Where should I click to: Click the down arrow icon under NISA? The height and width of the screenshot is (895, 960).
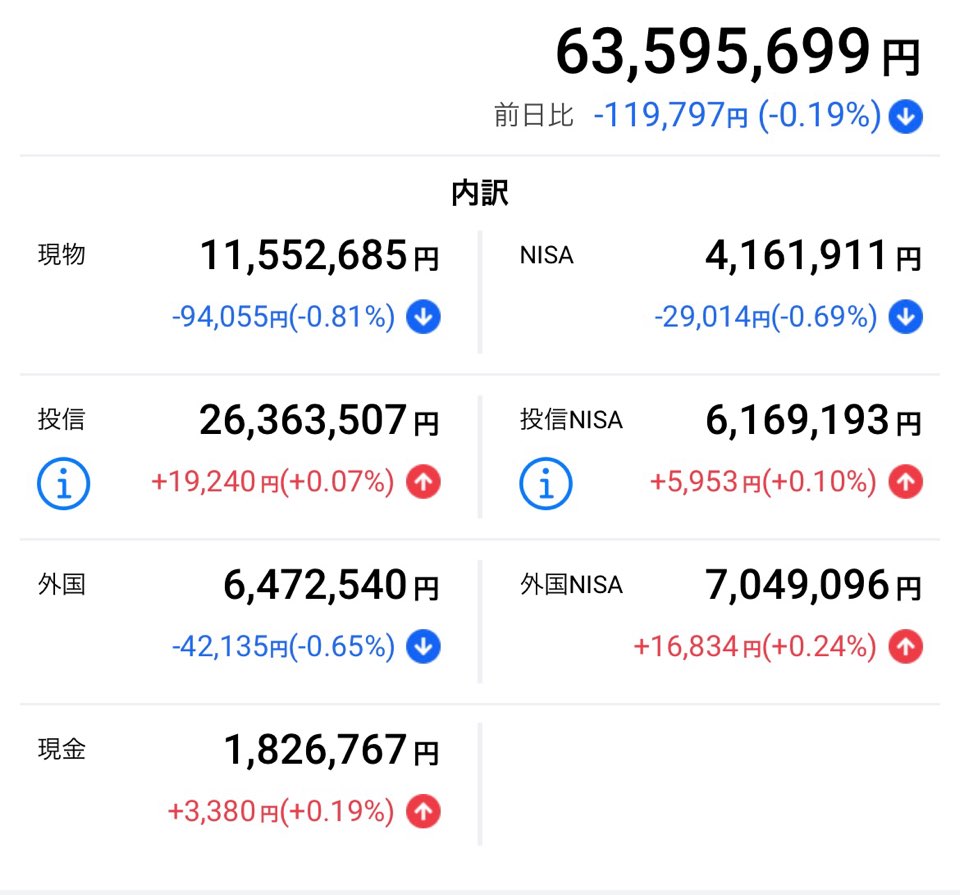906,318
